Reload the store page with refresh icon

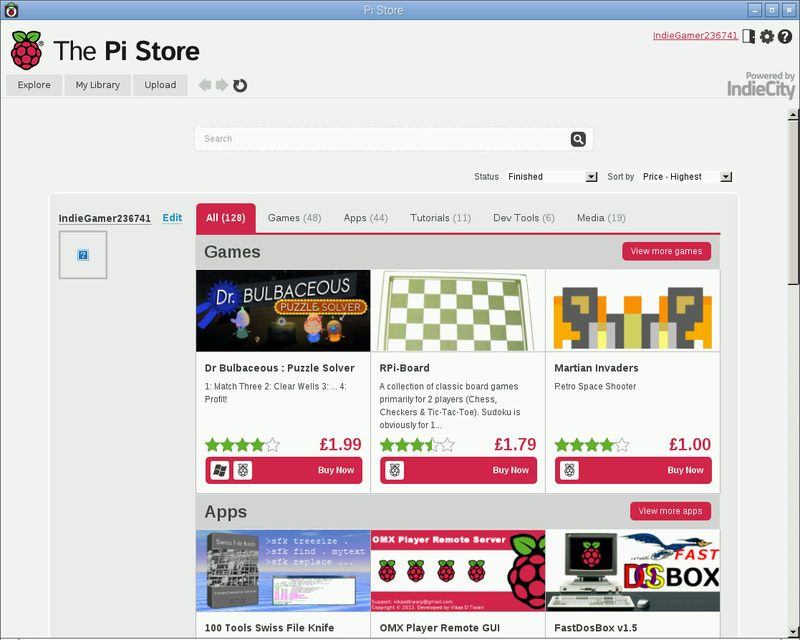240,85
